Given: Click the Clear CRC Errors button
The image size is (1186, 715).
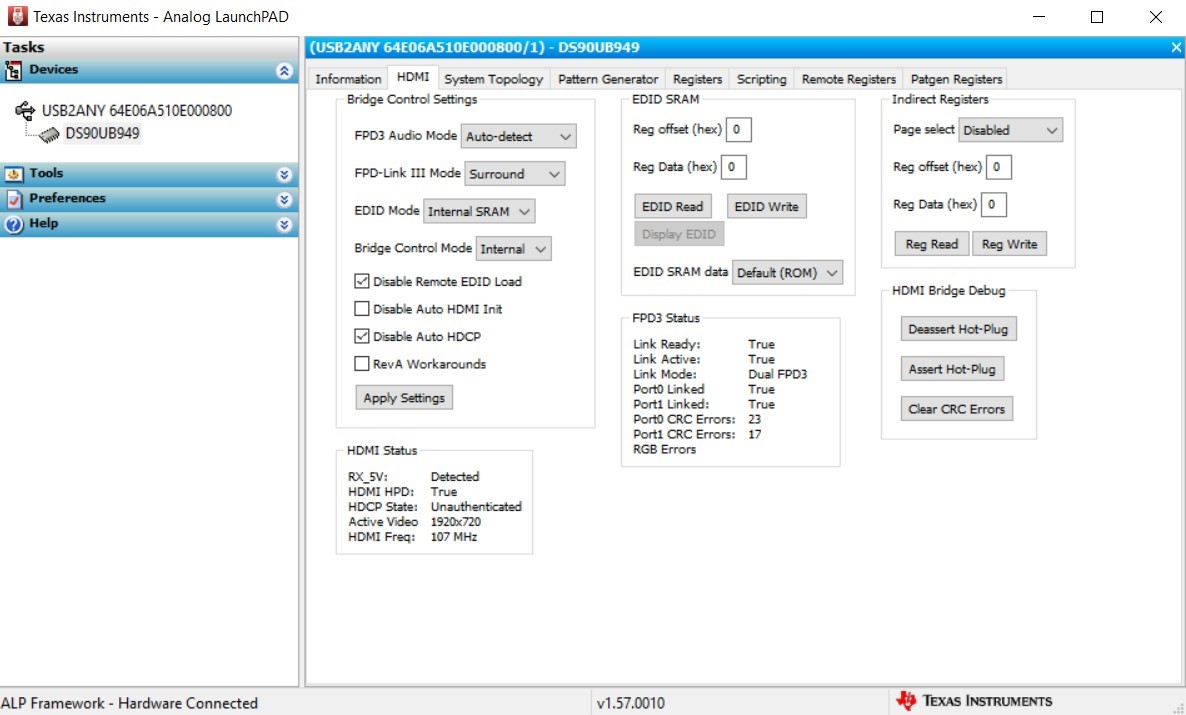Looking at the screenshot, I should click(x=957, y=409).
